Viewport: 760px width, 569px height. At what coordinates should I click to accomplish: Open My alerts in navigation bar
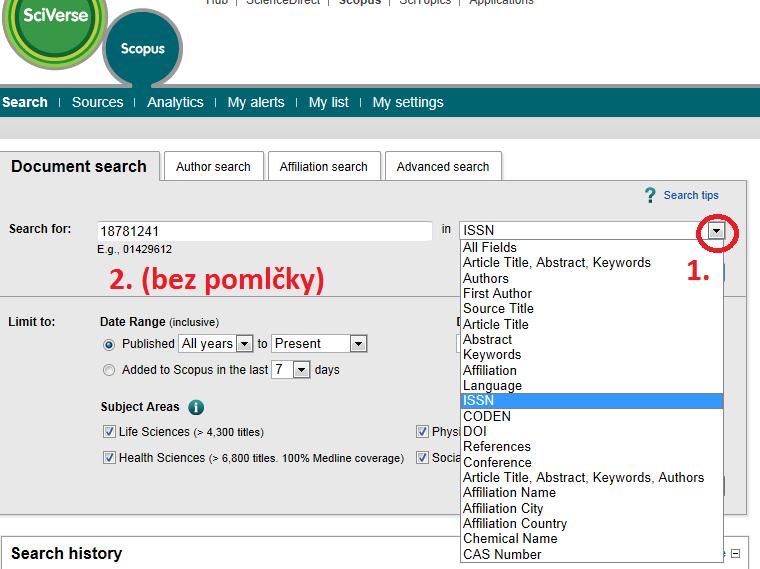coord(256,102)
